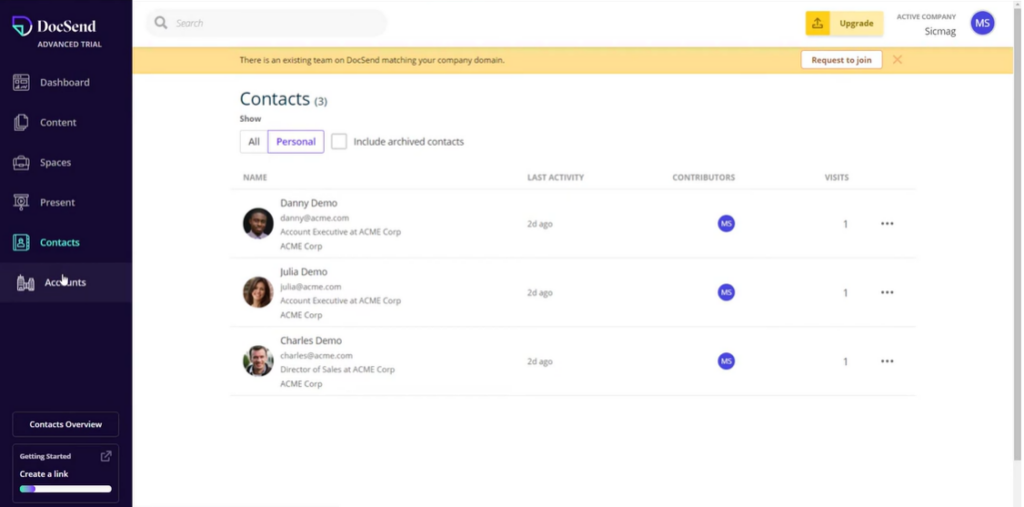Click Danny Demo's profile photo
The width and height of the screenshot is (1024, 507).
coord(258,223)
